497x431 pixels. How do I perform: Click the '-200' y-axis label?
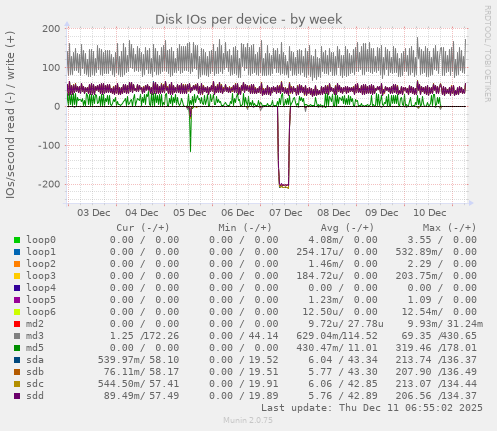coord(49,184)
